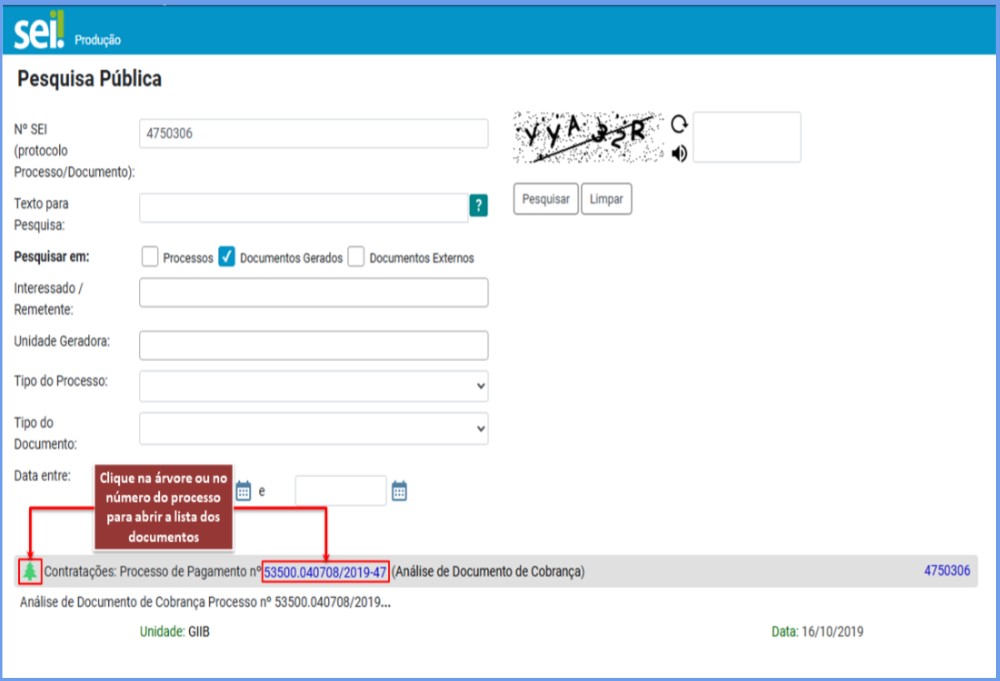Uncheck the Documentos Gerados checkbox

pyautogui.click(x=227, y=257)
